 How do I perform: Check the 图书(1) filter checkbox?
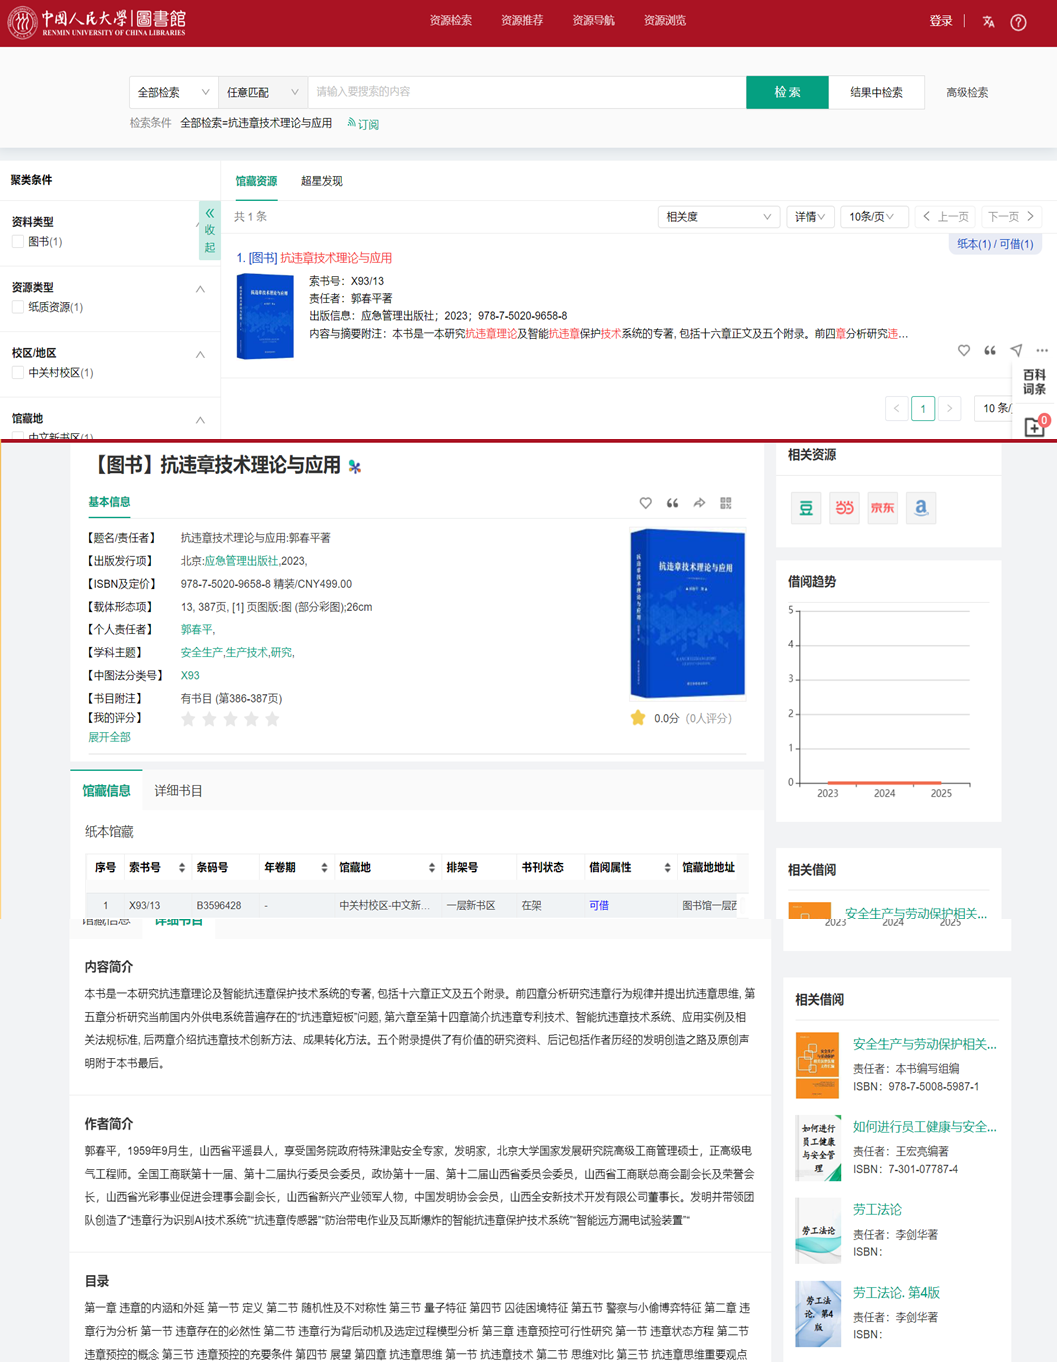point(18,242)
